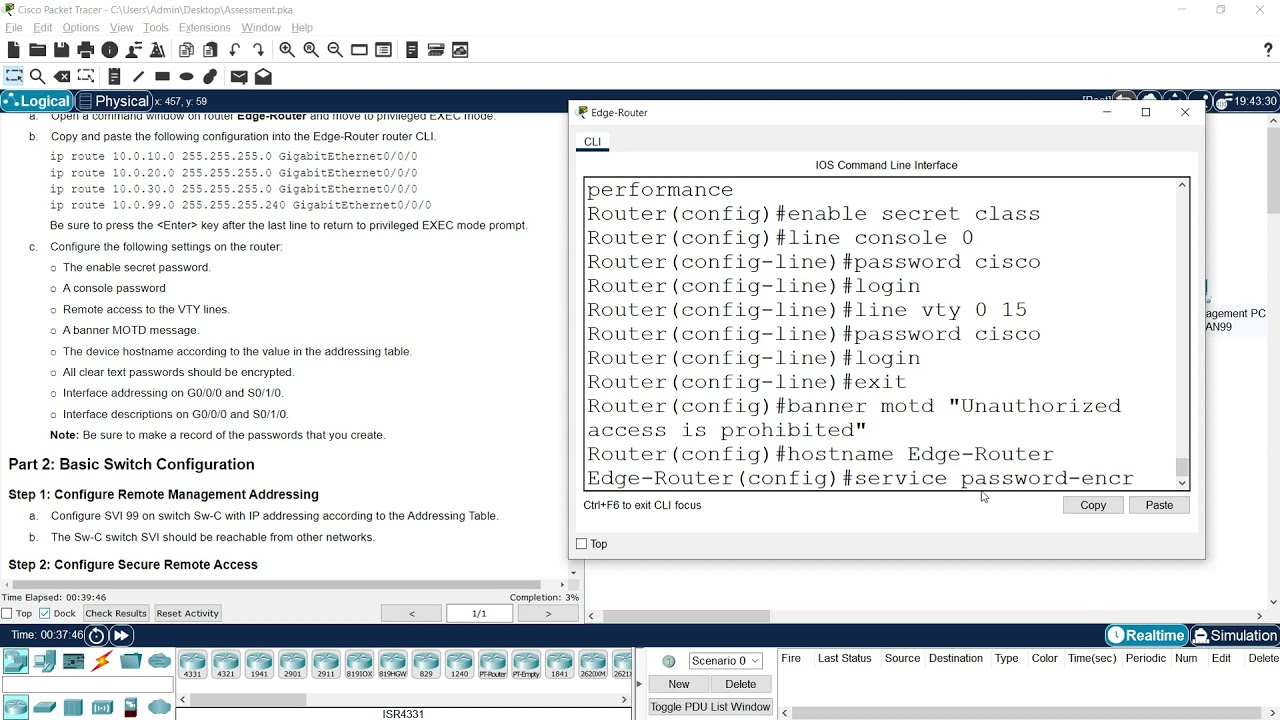Click scroll-up arrow in CLI terminal
This screenshot has width=1280, height=720.
pyautogui.click(x=1183, y=185)
